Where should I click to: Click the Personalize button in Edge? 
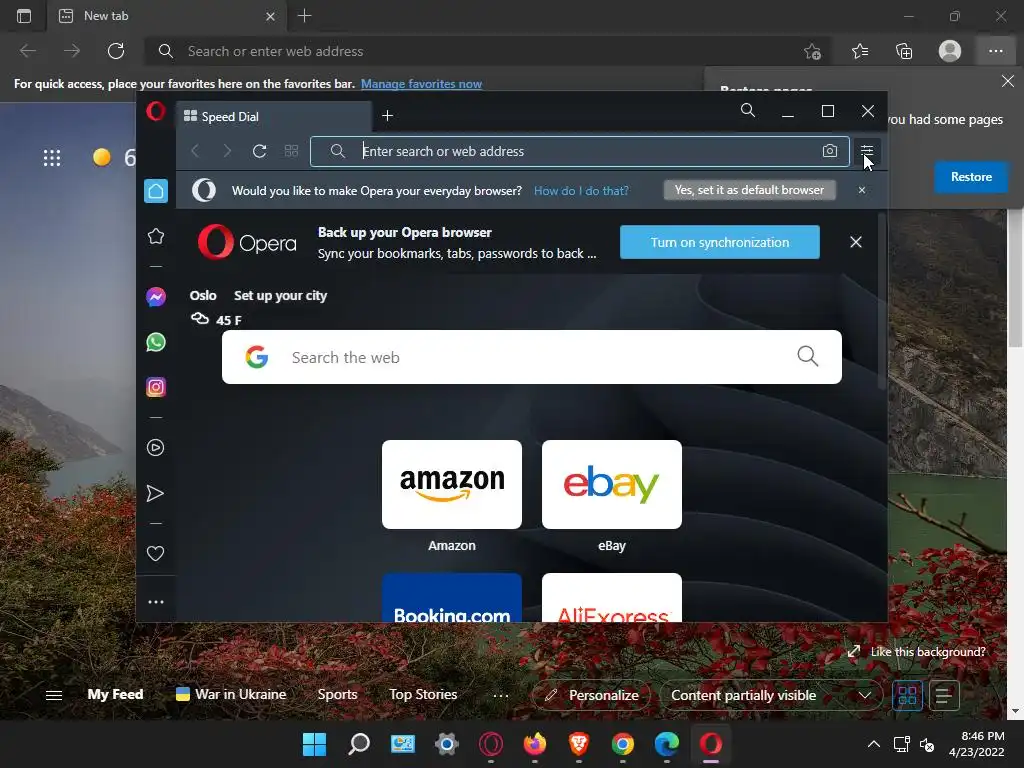[x=592, y=695]
